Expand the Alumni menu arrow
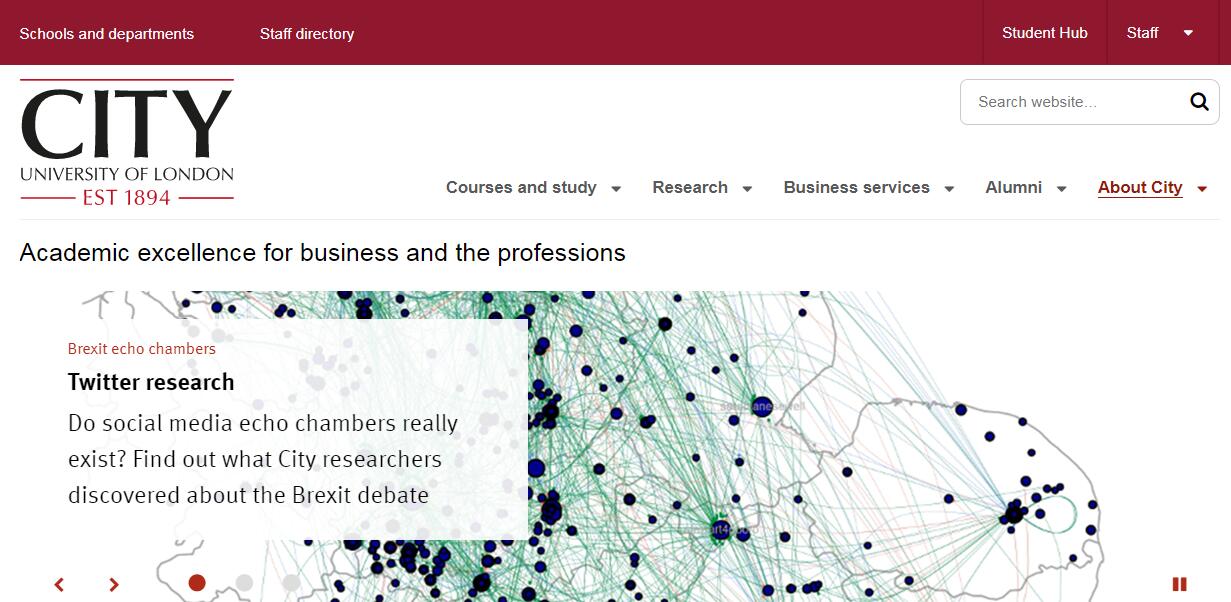This screenshot has height=602, width=1231. (x=1061, y=189)
